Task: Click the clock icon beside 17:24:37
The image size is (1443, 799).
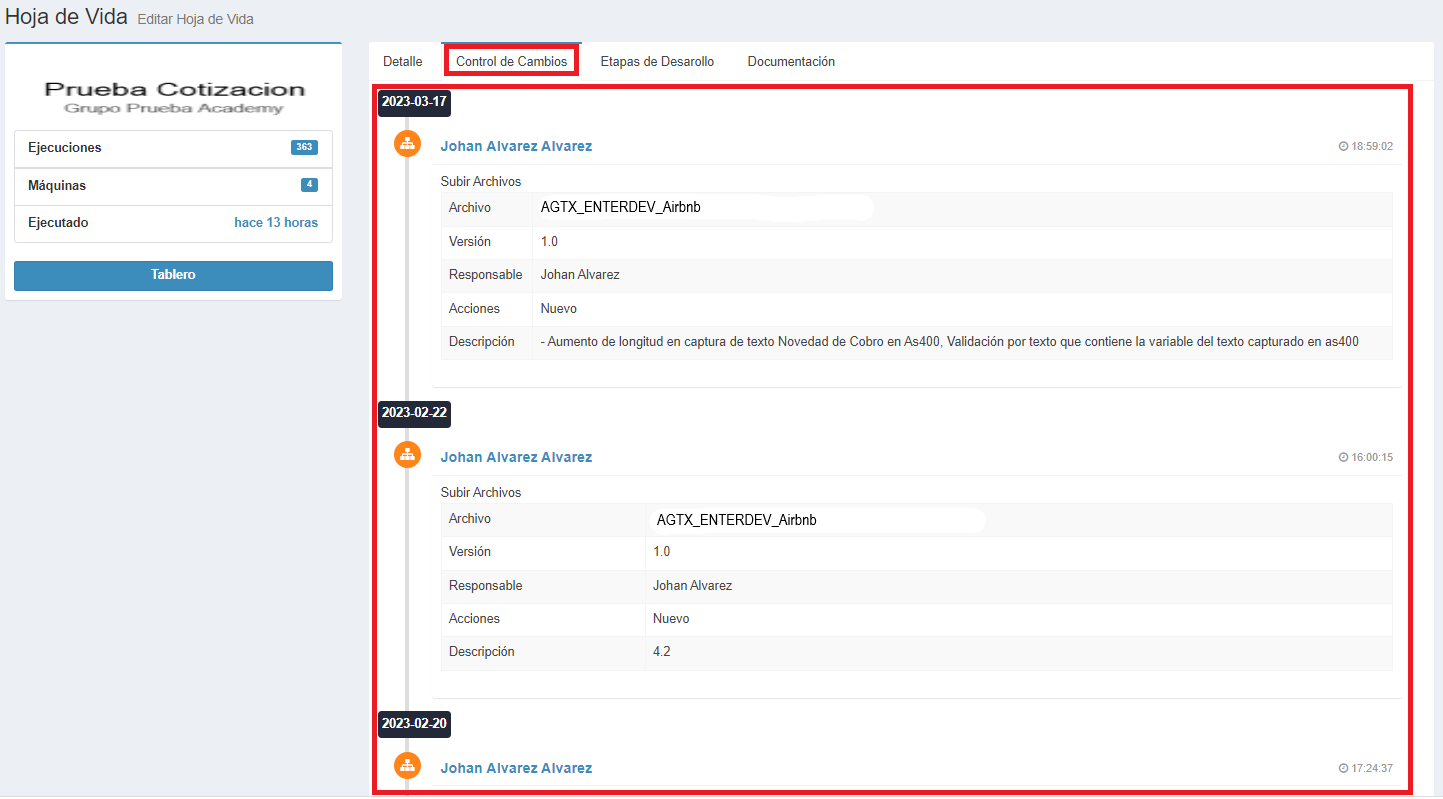Action: point(1343,768)
